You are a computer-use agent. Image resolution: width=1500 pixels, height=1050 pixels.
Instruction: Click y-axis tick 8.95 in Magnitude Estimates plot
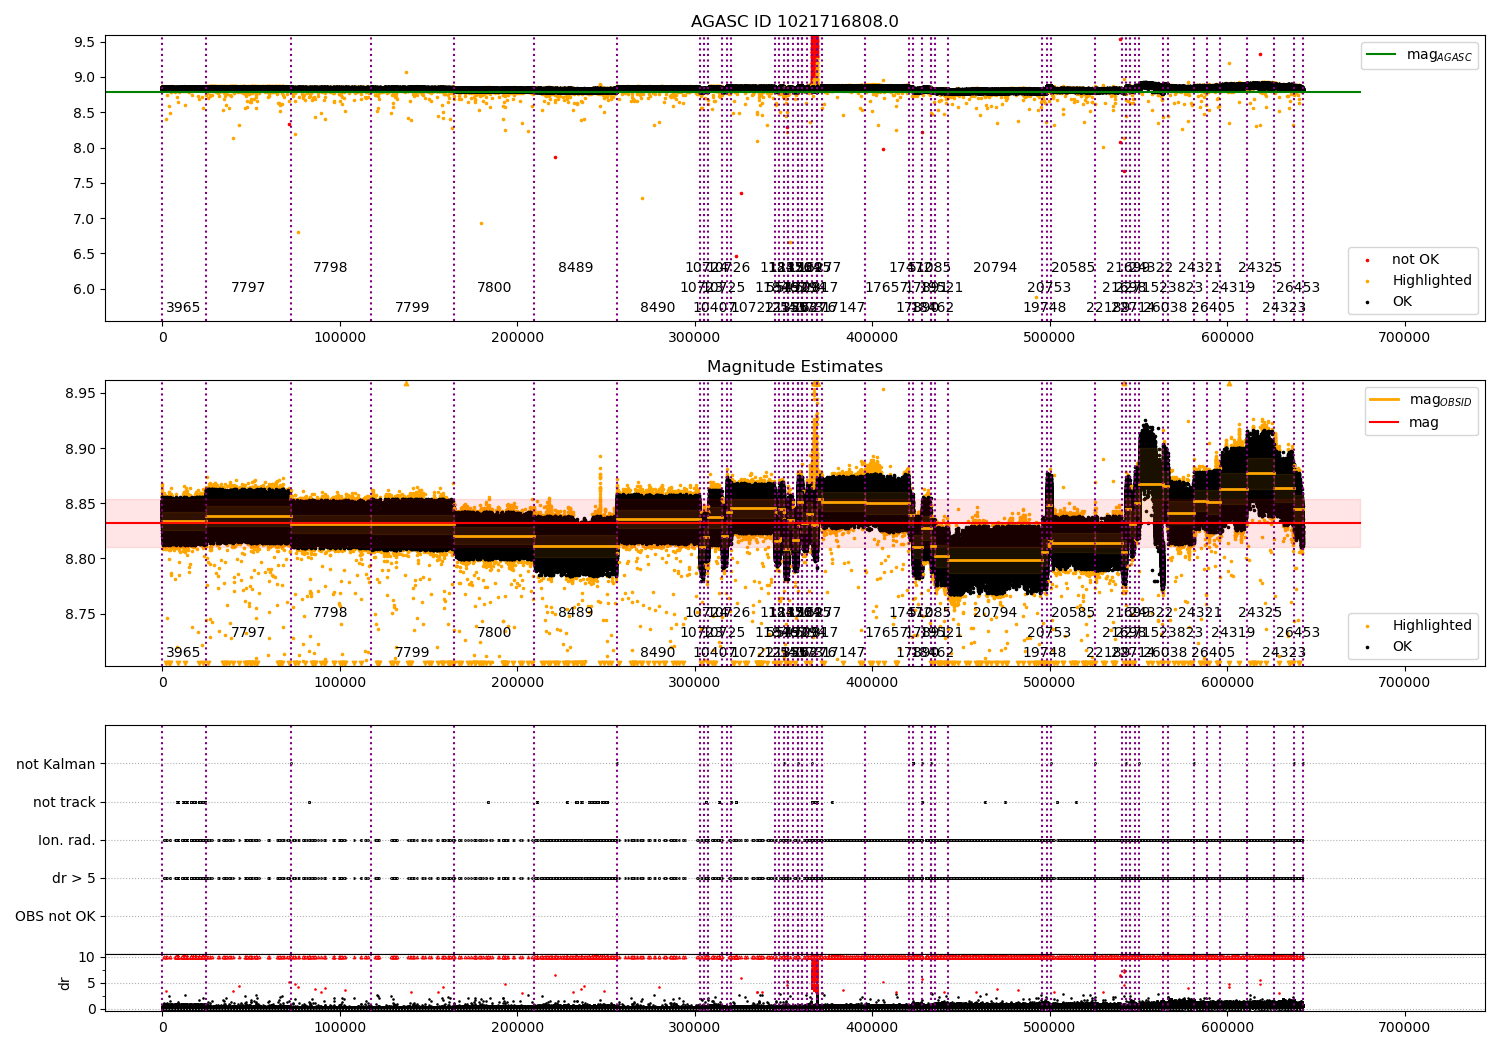click(x=81, y=393)
